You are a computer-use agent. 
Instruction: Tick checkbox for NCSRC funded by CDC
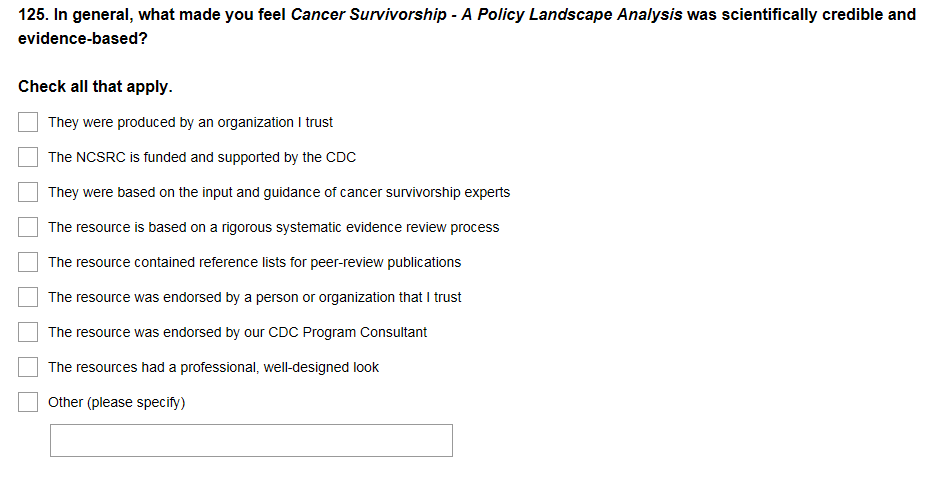coord(29,157)
